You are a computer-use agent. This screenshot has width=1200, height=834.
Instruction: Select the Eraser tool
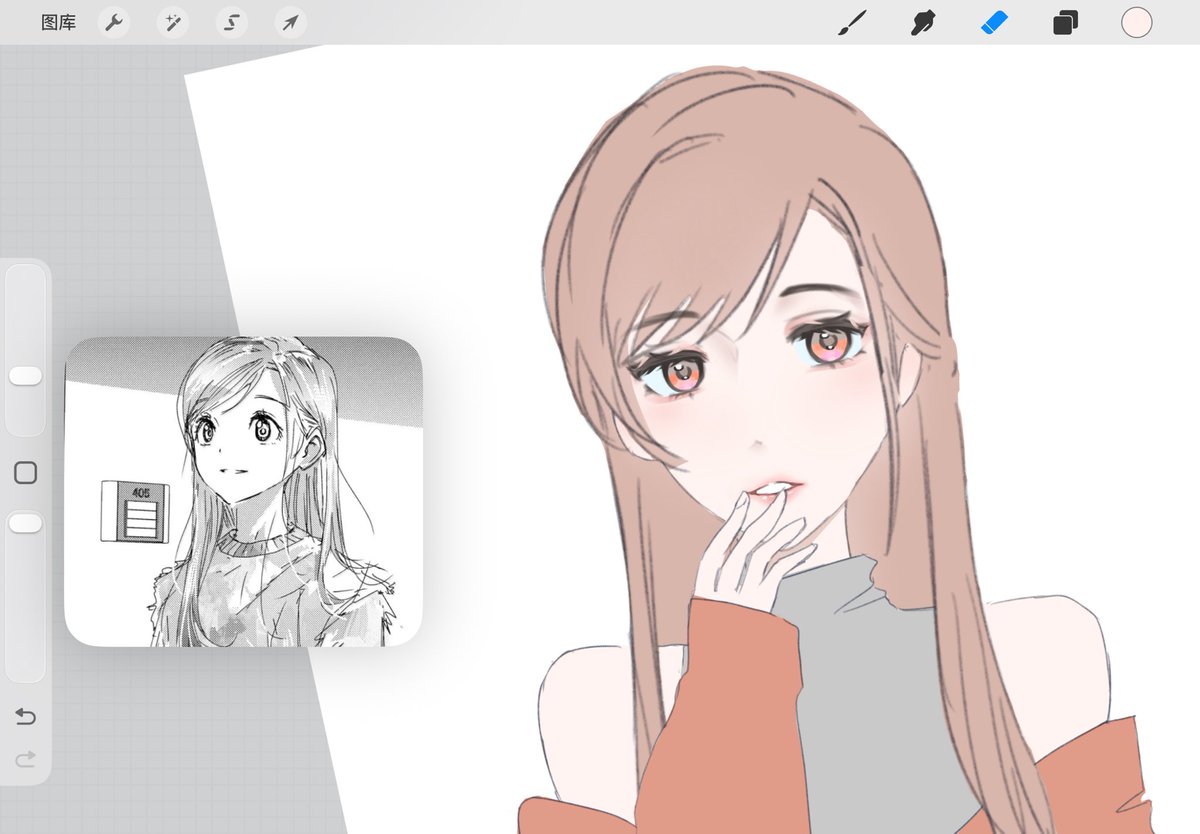(994, 22)
